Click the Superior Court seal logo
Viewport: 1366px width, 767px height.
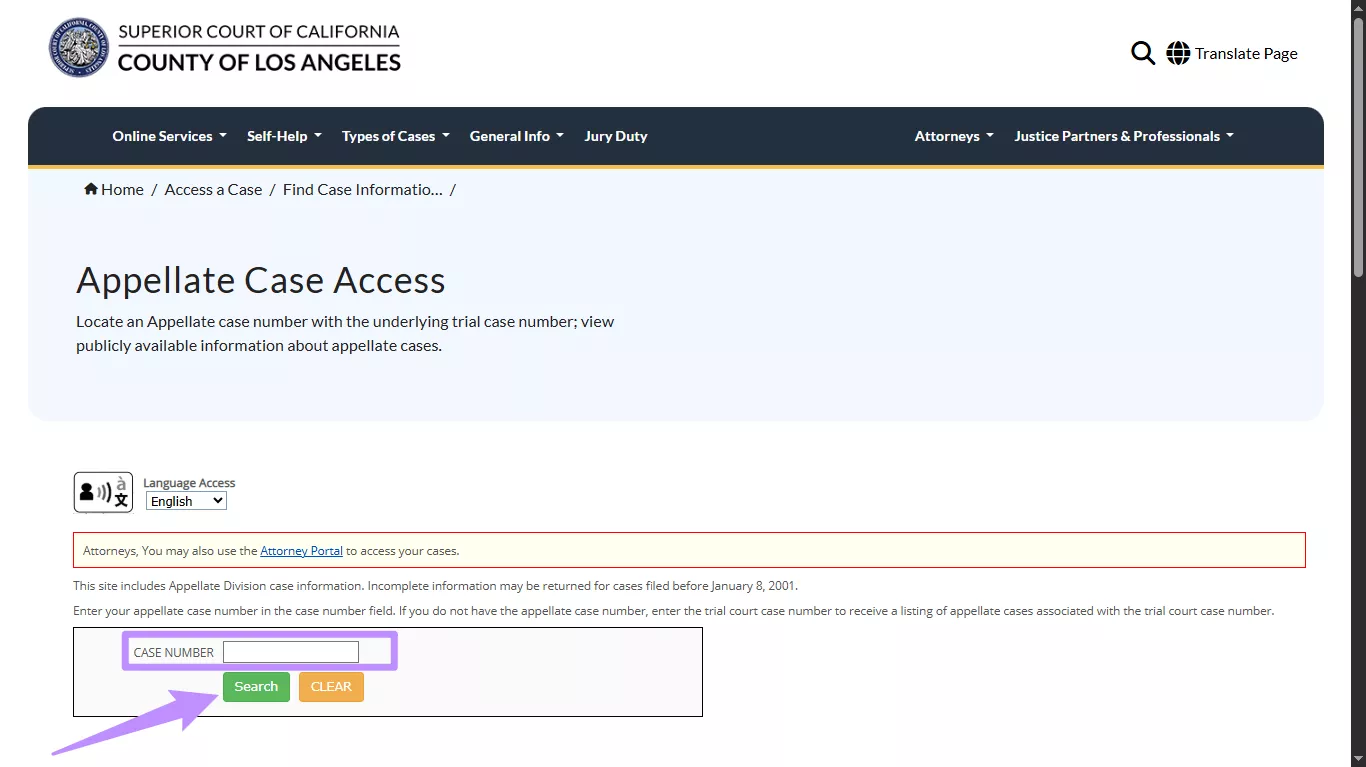coord(78,47)
